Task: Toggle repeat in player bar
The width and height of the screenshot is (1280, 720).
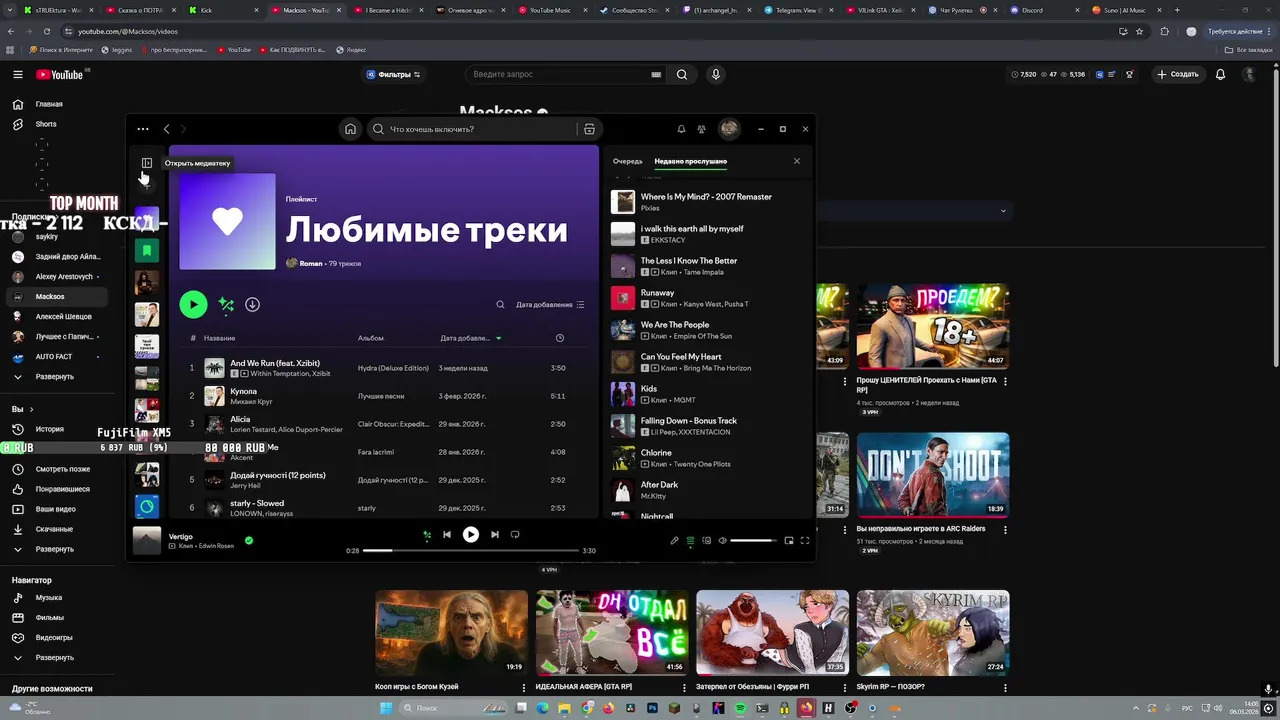Action: [x=515, y=534]
